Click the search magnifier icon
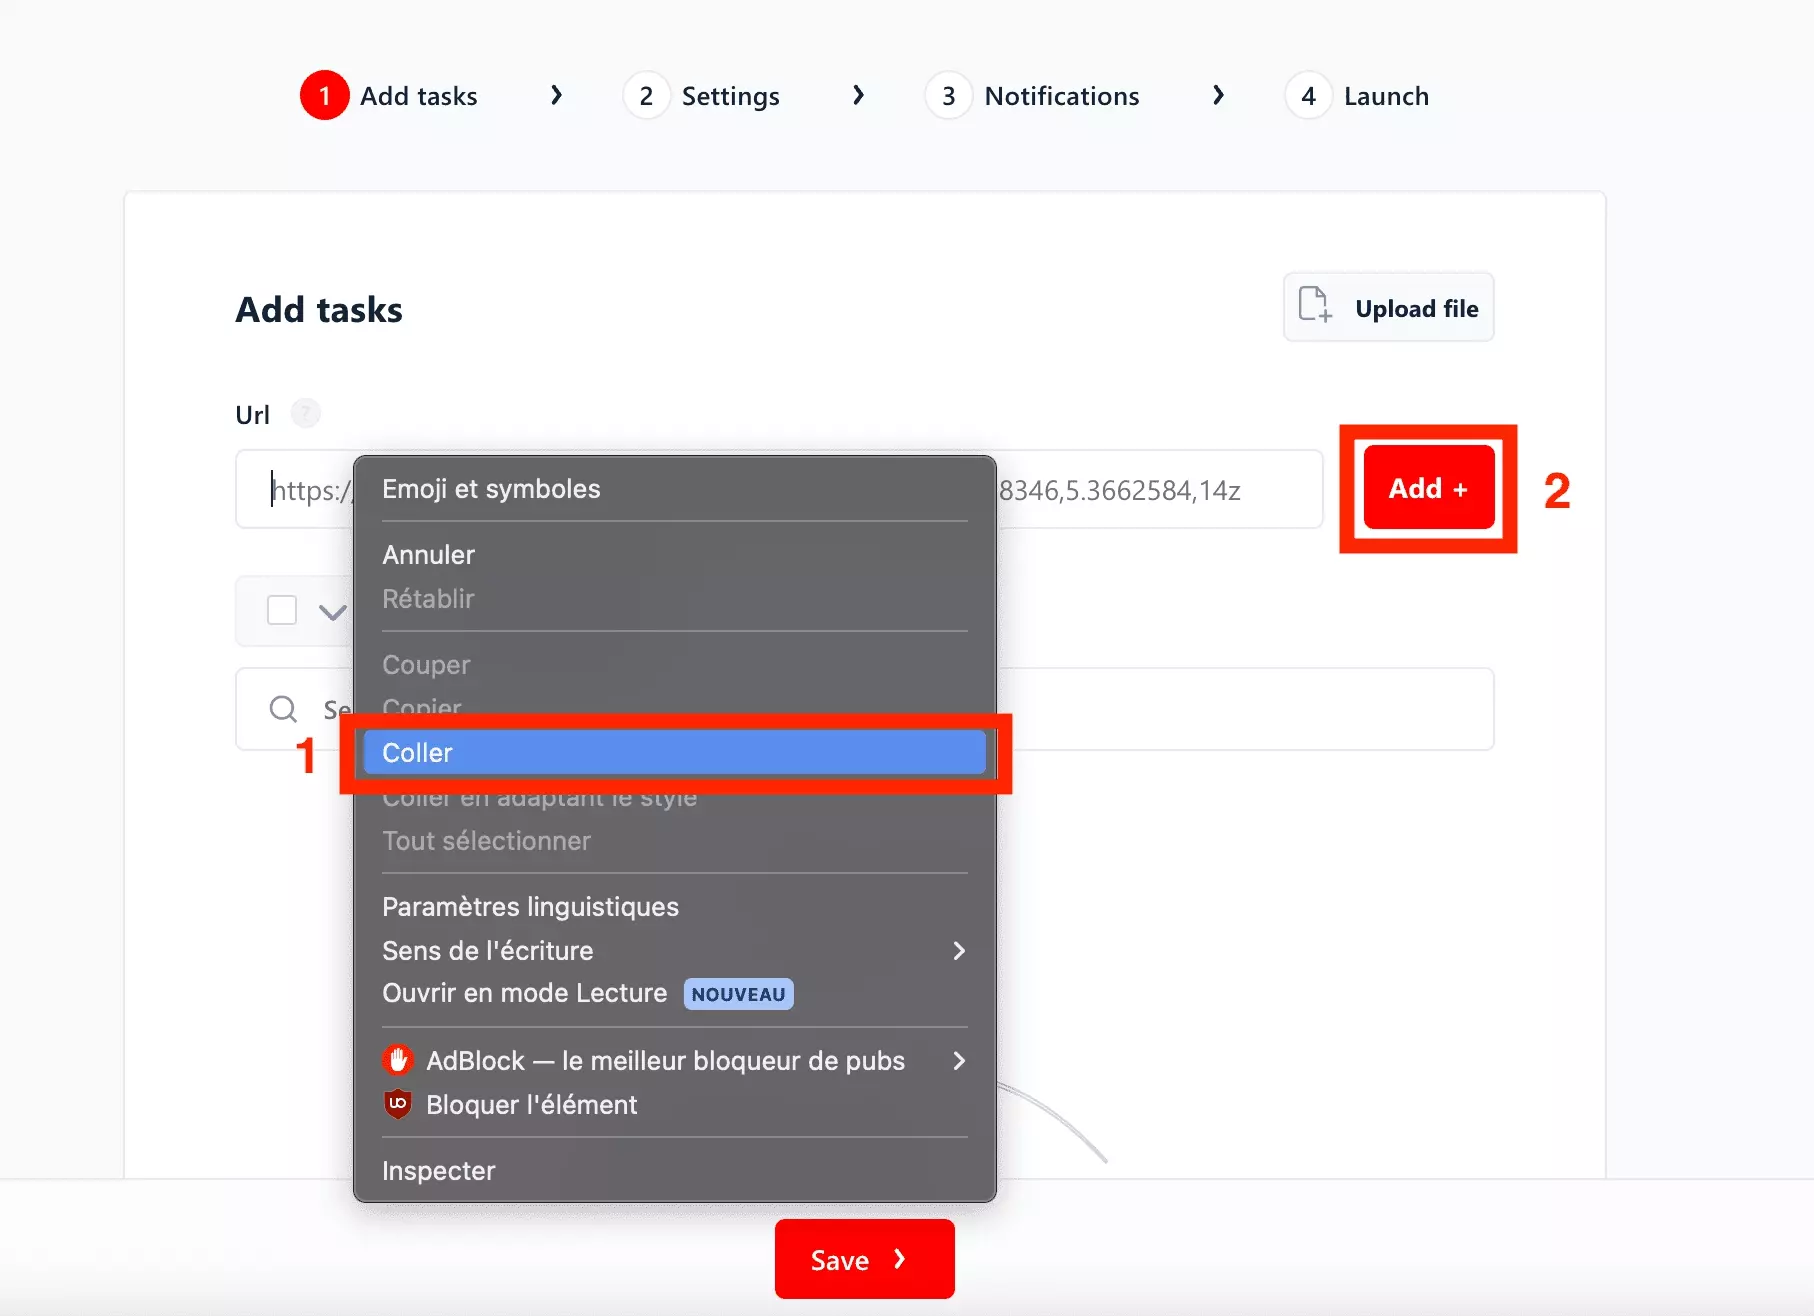 283,709
